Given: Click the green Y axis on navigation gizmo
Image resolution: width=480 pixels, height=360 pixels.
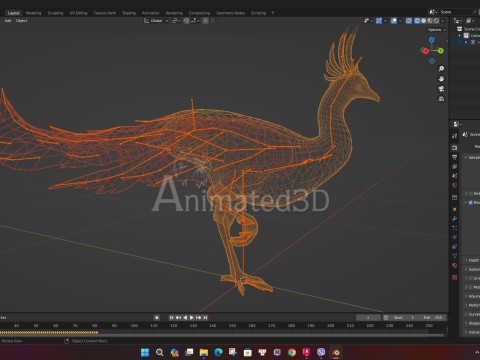Looking at the screenshot, I should (x=441, y=51).
